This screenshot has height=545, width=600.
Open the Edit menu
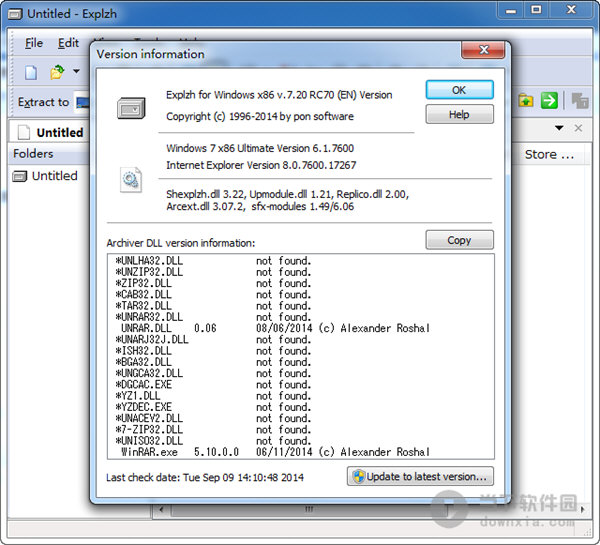(x=68, y=43)
